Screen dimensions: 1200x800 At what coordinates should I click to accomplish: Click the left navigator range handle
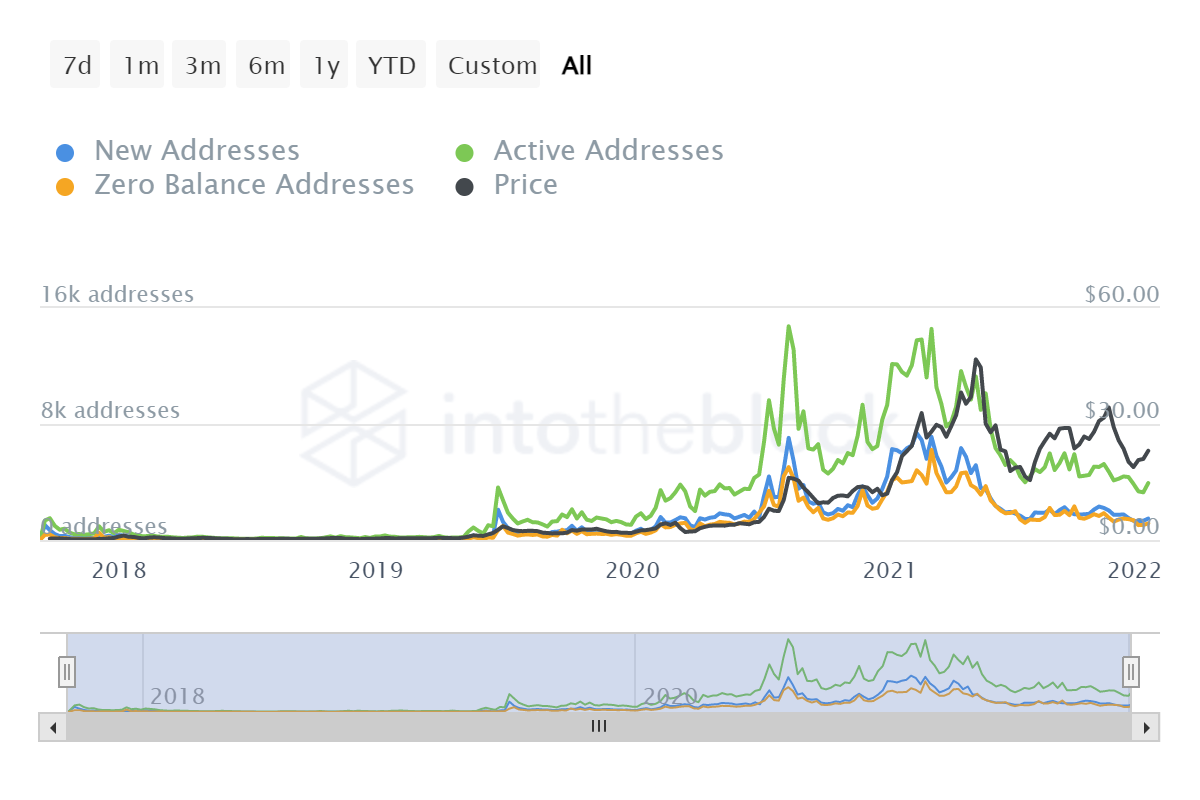click(67, 671)
